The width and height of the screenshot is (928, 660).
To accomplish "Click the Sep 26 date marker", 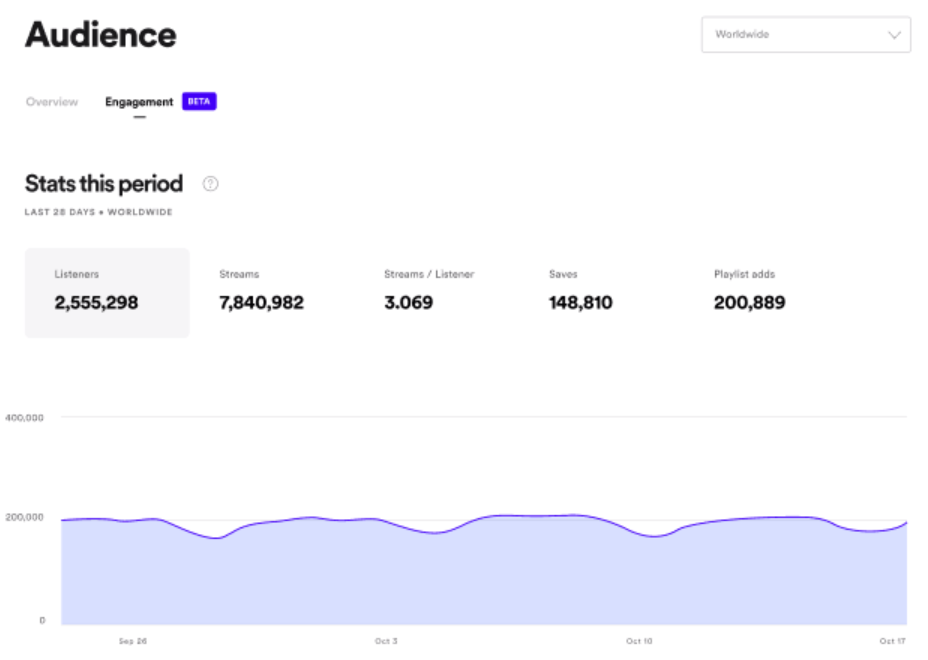I will click(133, 641).
